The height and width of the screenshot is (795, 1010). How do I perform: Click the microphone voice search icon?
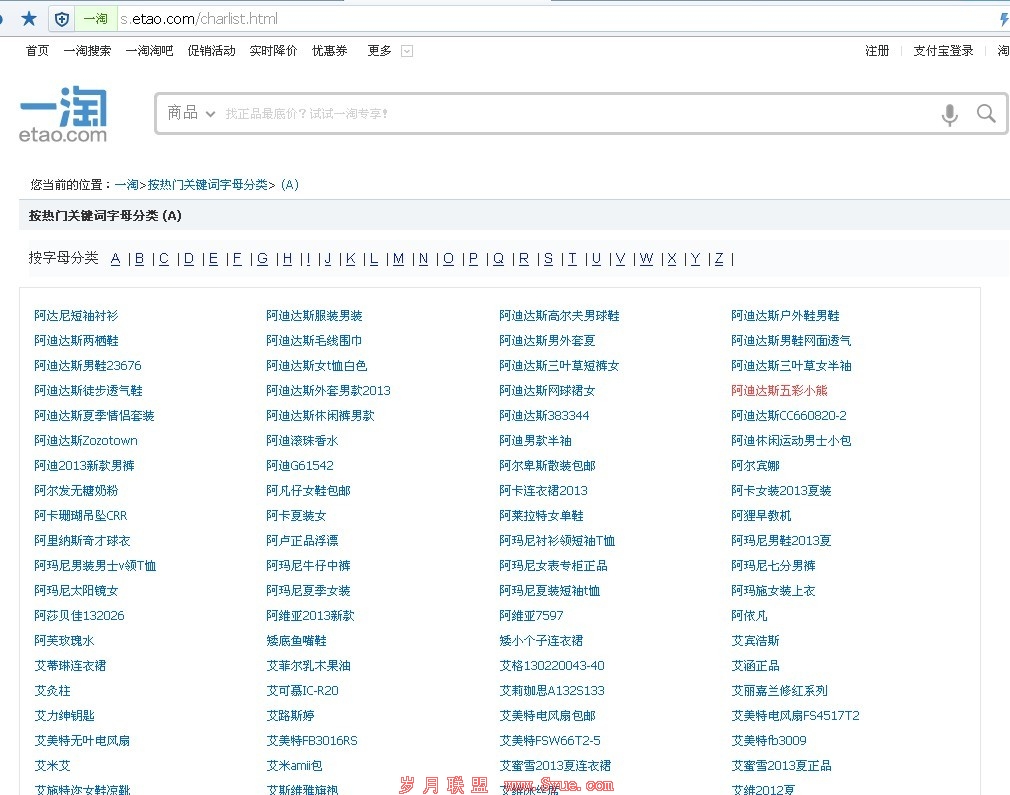tap(949, 114)
